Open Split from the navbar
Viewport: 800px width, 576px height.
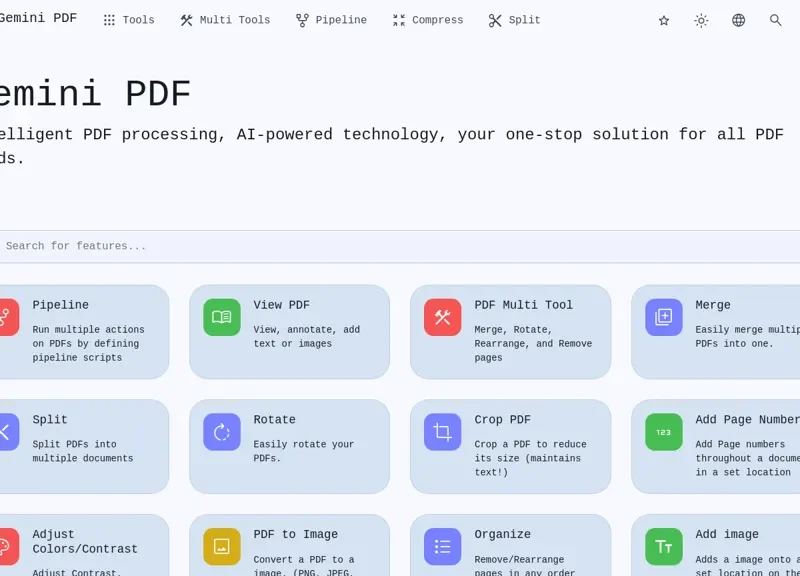click(514, 20)
